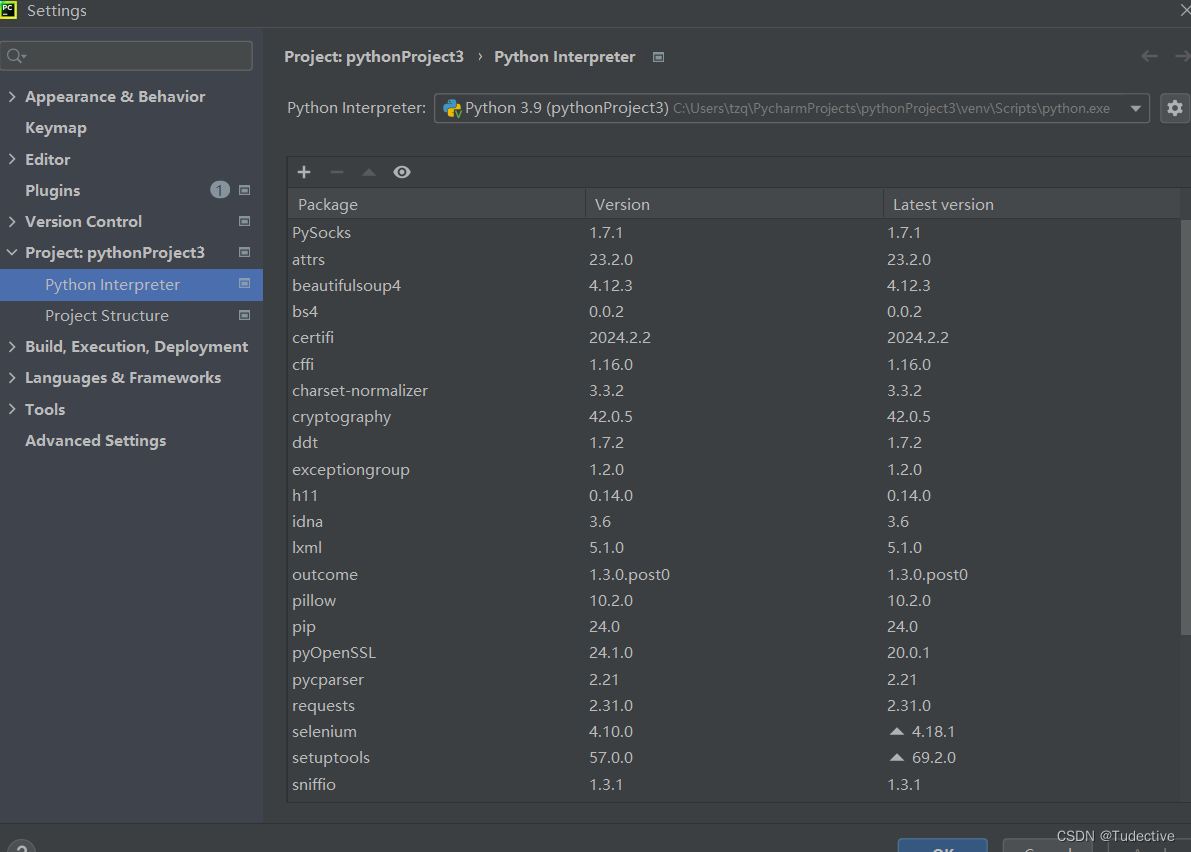The image size is (1191, 852).
Task: Expand Languages & Frameworks section
Action: 11,377
